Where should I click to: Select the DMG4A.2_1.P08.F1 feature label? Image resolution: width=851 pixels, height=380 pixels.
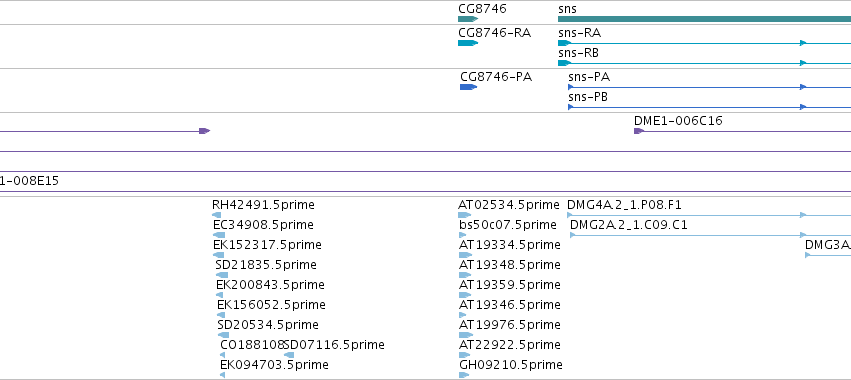pyautogui.click(x=624, y=205)
